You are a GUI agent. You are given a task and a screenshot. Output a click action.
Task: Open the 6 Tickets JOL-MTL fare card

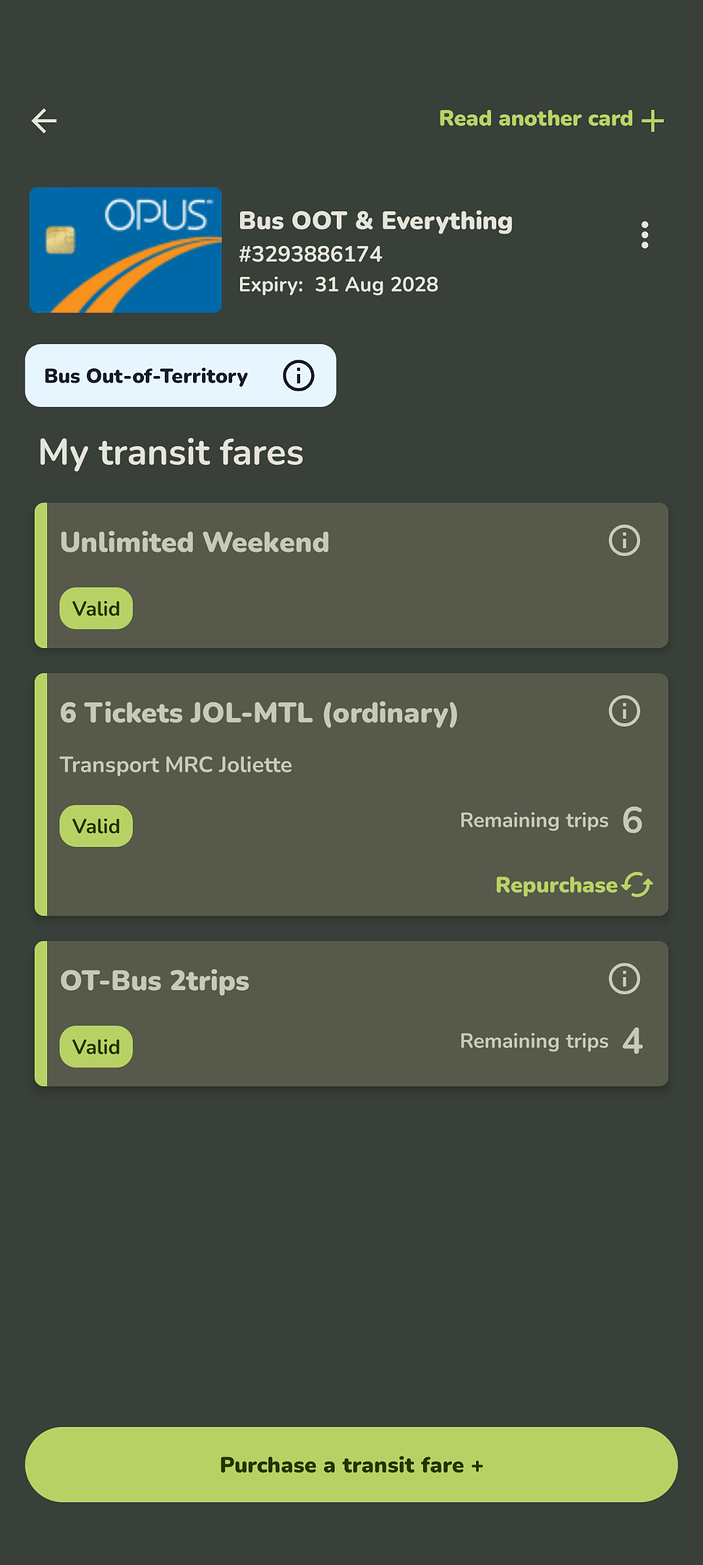[x=351, y=795]
